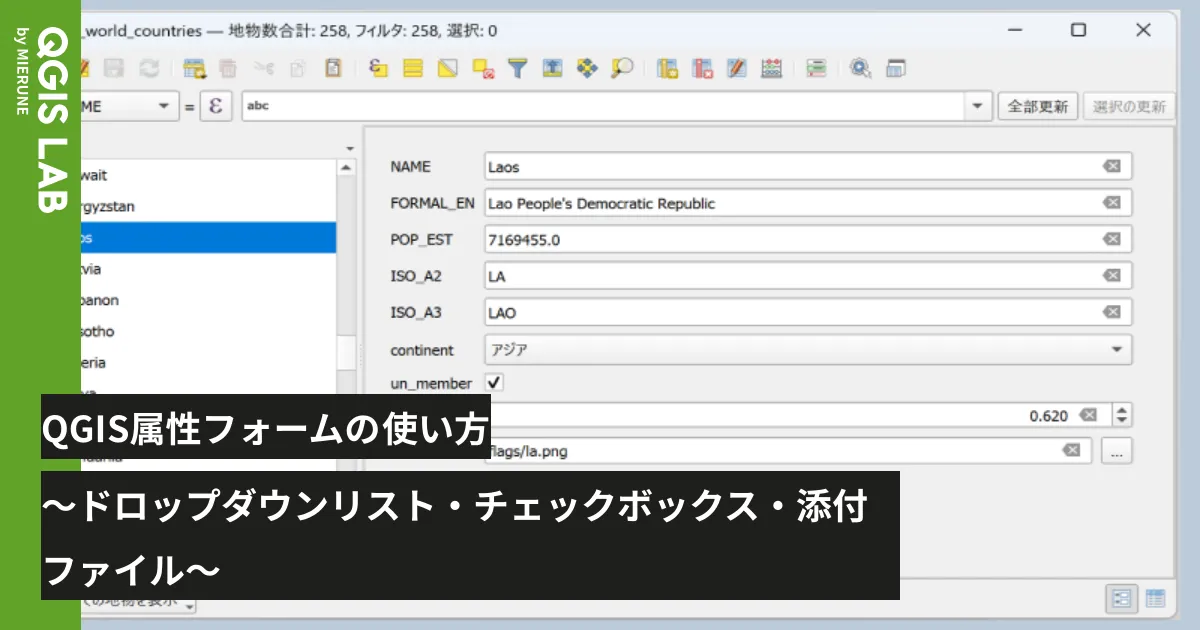1200x630 pixels.
Task: Open the すべての地物を表示 filter dropdown
Action: click(x=189, y=607)
